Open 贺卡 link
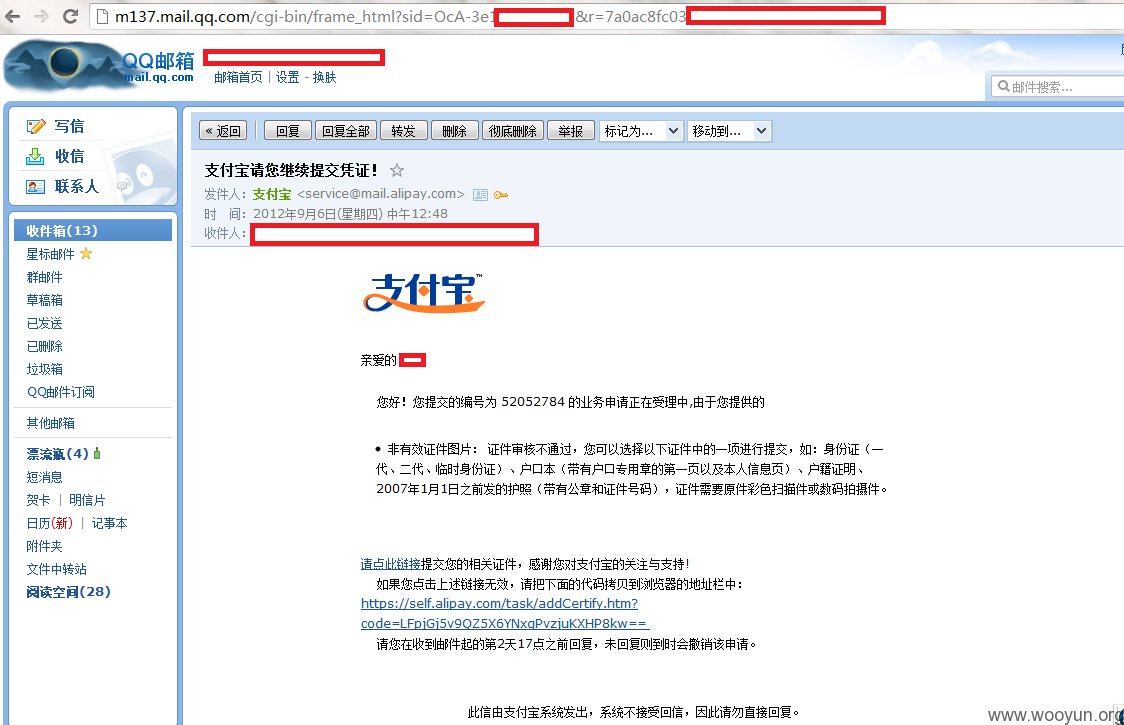Image resolution: width=1124 pixels, height=725 pixels. coord(38,500)
